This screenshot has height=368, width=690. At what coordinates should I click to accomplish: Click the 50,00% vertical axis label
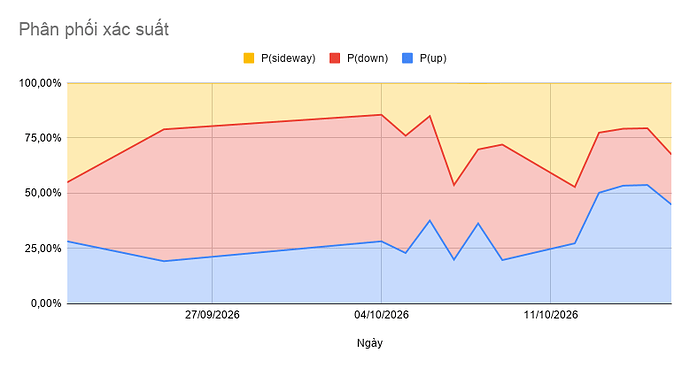coord(43,193)
